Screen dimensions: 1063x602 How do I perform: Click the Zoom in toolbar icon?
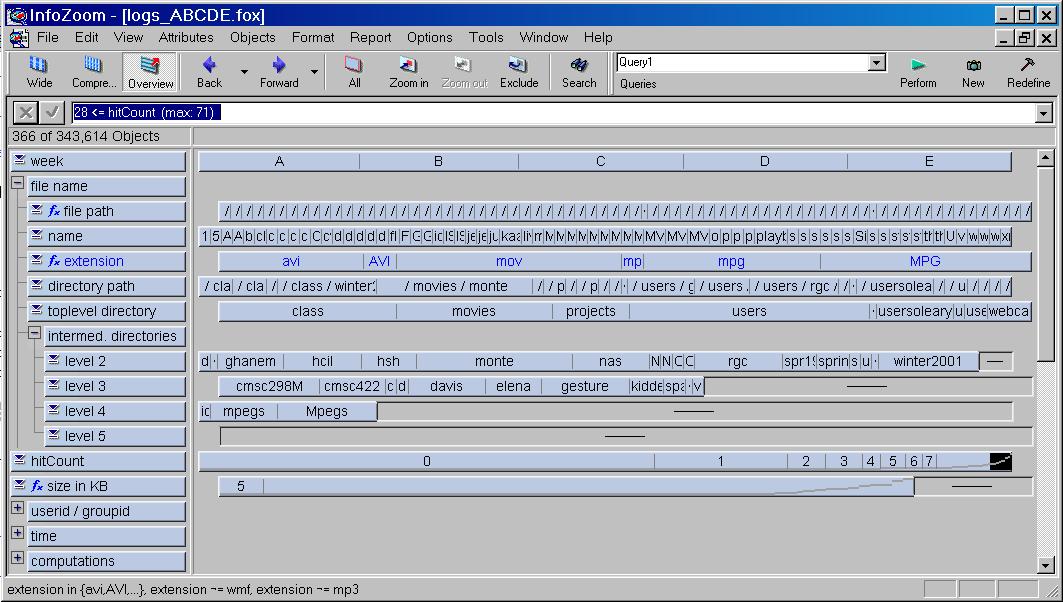coord(408,71)
